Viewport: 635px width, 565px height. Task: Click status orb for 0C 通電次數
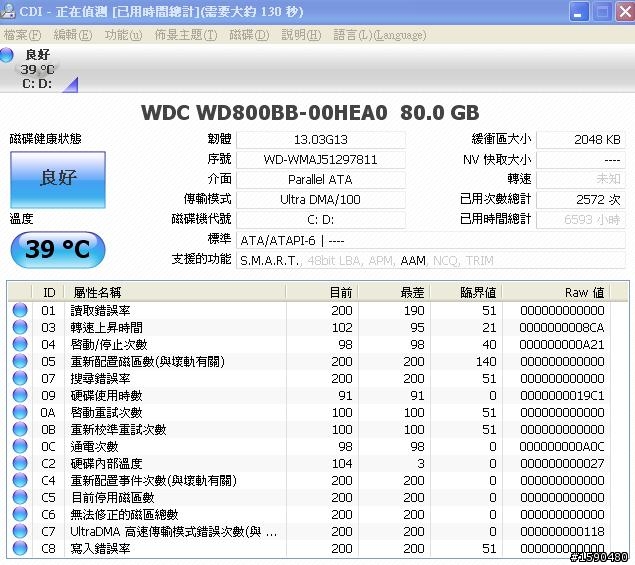[20, 446]
